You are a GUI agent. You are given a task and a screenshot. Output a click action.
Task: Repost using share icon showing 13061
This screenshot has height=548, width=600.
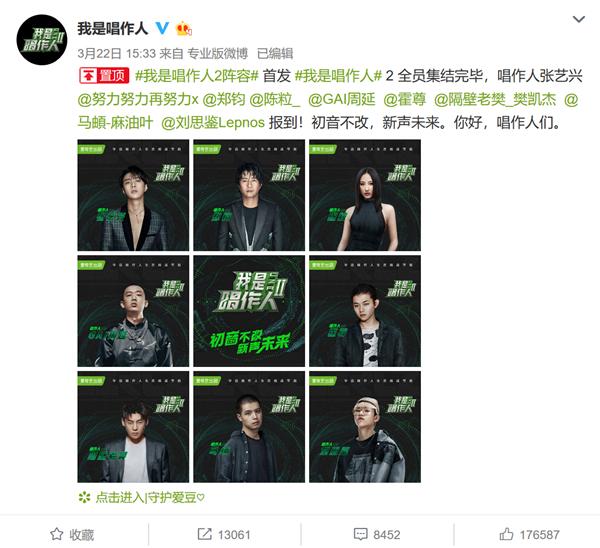click(224, 534)
